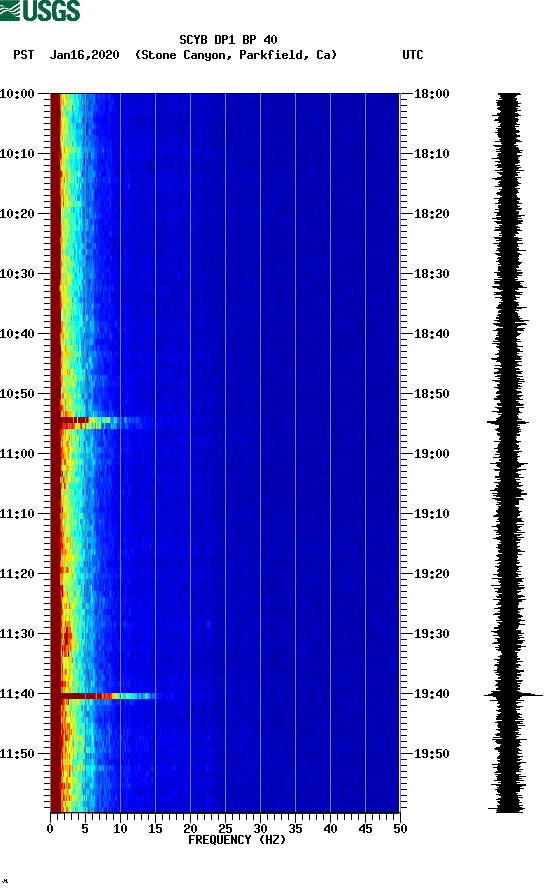Viewport: 552px width, 892px height.
Task: Click the '19:10' UTC time label
Action: coord(432,514)
